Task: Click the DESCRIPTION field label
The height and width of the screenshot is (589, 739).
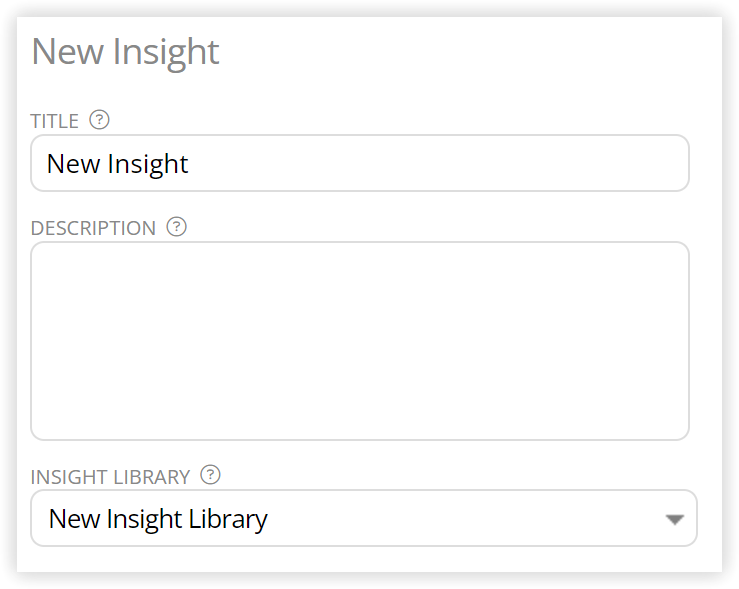Action: pos(93,228)
